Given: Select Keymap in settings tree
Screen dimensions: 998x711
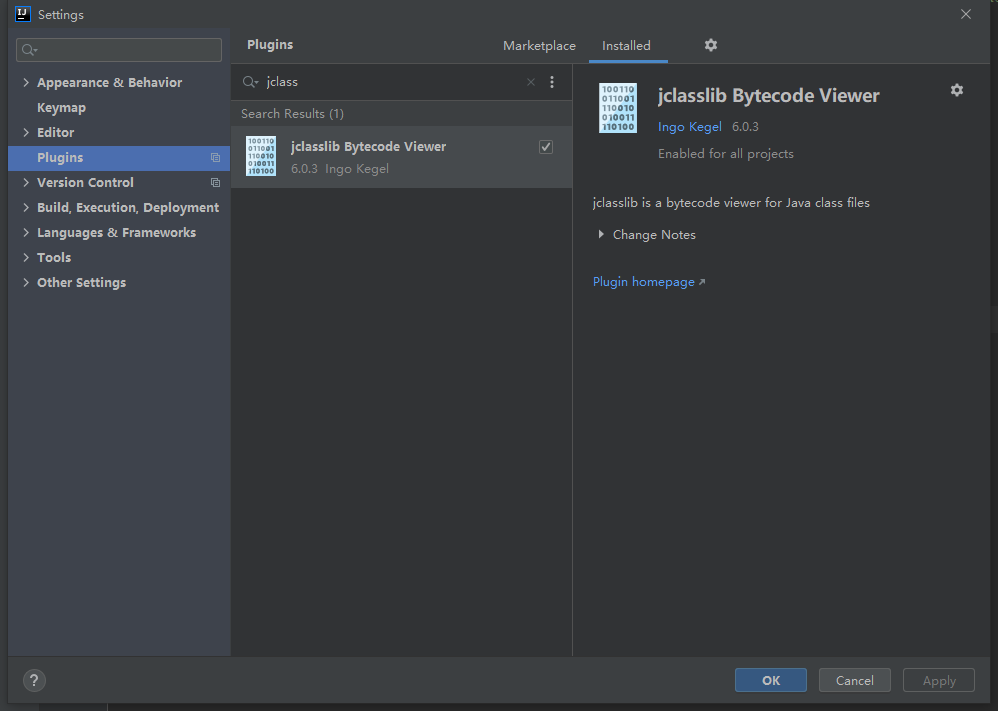Looking at the screenshot, I should (61, 108).
